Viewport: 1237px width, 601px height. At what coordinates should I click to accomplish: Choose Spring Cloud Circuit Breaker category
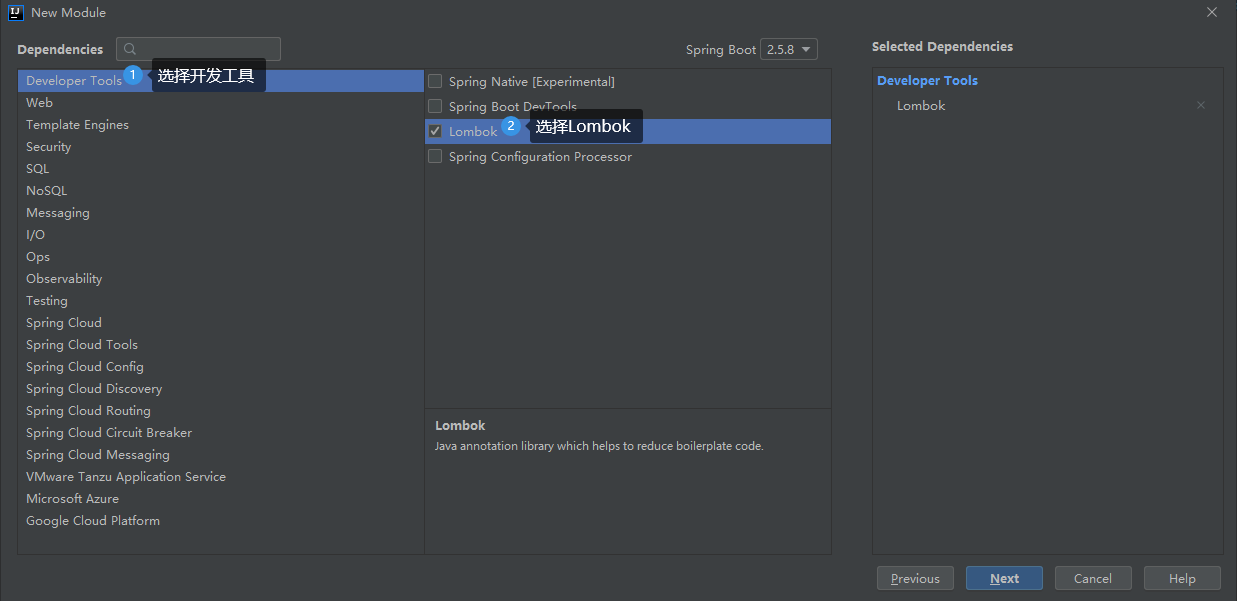point(221,432)
